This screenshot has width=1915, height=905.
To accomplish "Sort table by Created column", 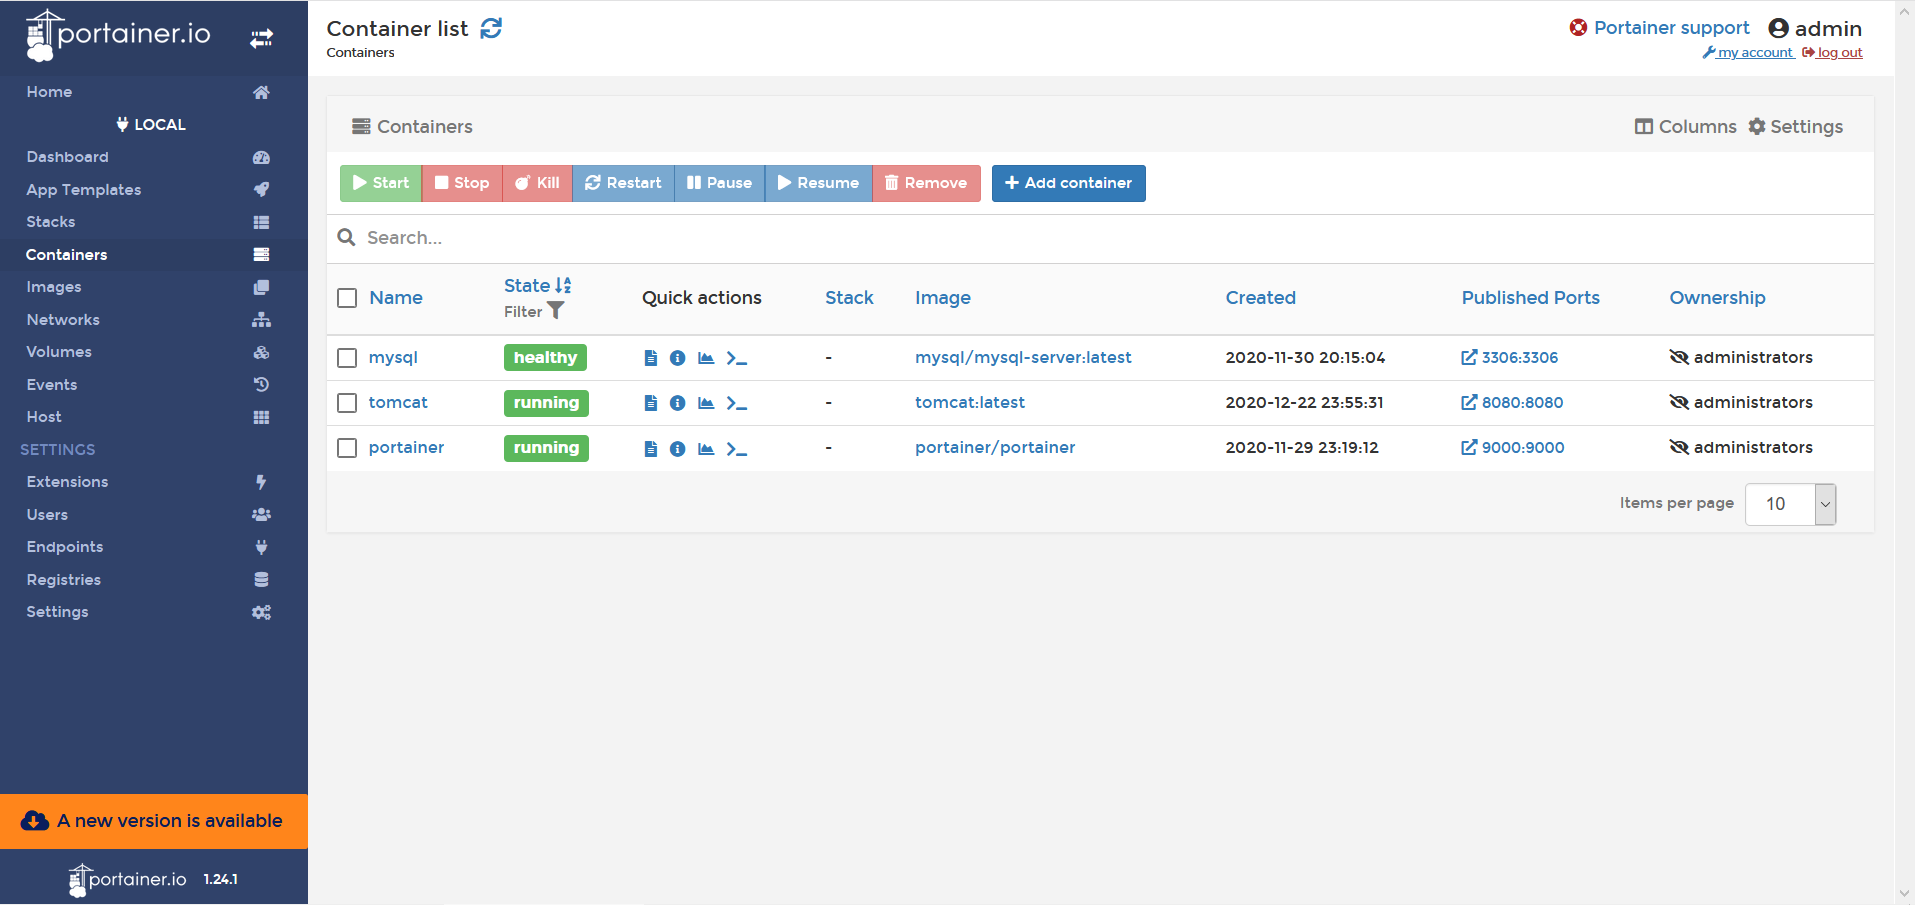I will pos(1260,298).
